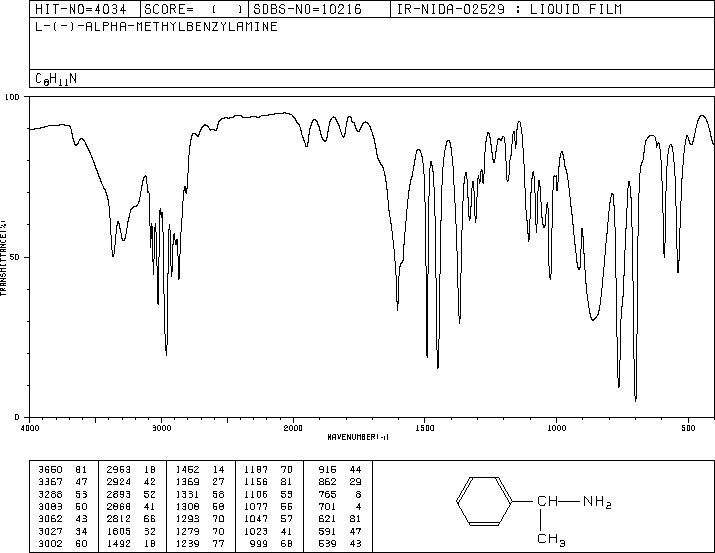Click the transmittance value 14 beside 1452
This screenshot has width=715, height=553.
(x=218, y=470)
